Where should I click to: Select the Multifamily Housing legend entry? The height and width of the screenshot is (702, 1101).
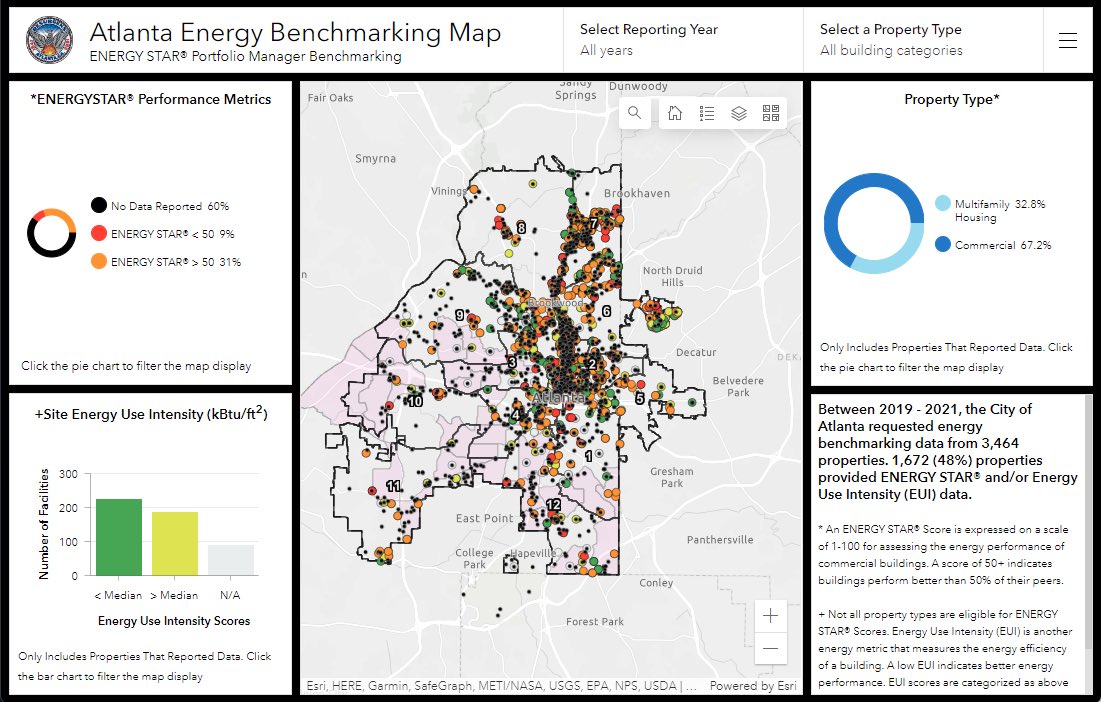point(990,210)
